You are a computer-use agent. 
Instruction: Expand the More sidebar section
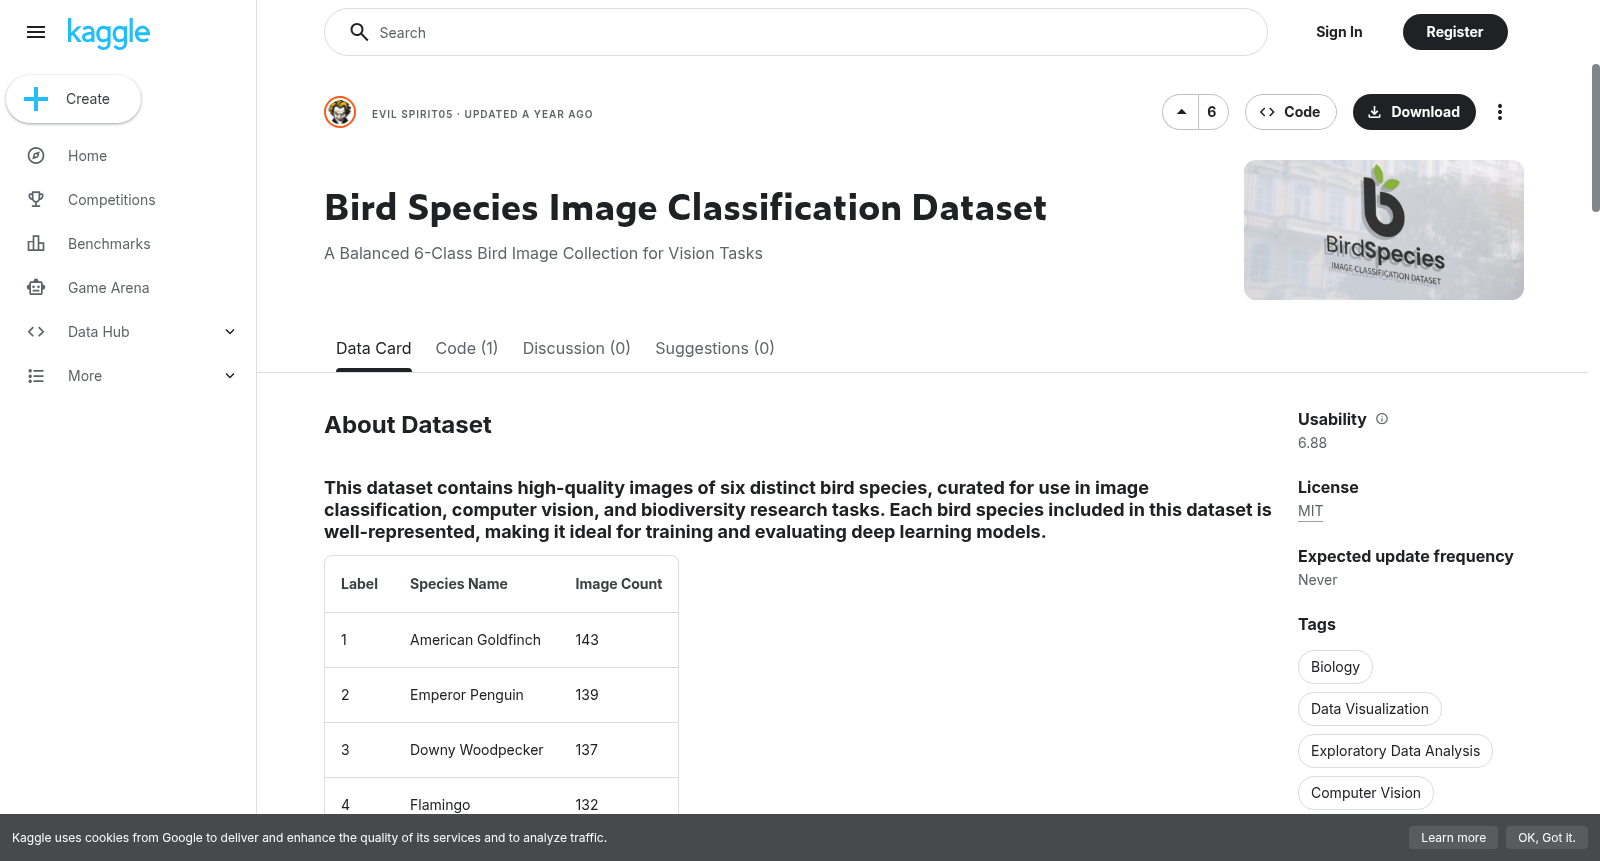click(x=230, y=376)
